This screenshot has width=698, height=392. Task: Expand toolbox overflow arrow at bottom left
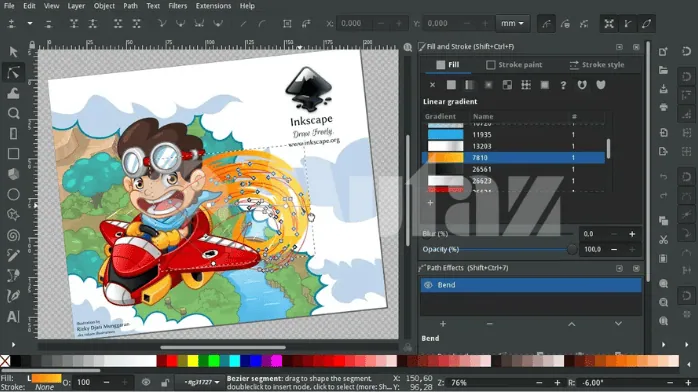[13, 344]
